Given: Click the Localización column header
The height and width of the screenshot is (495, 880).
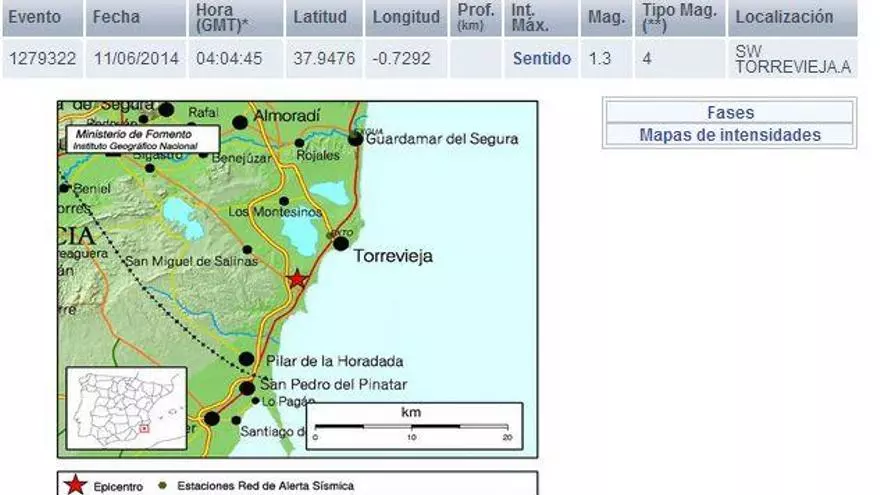Looking at the screenshot, I should click(784, 17).
